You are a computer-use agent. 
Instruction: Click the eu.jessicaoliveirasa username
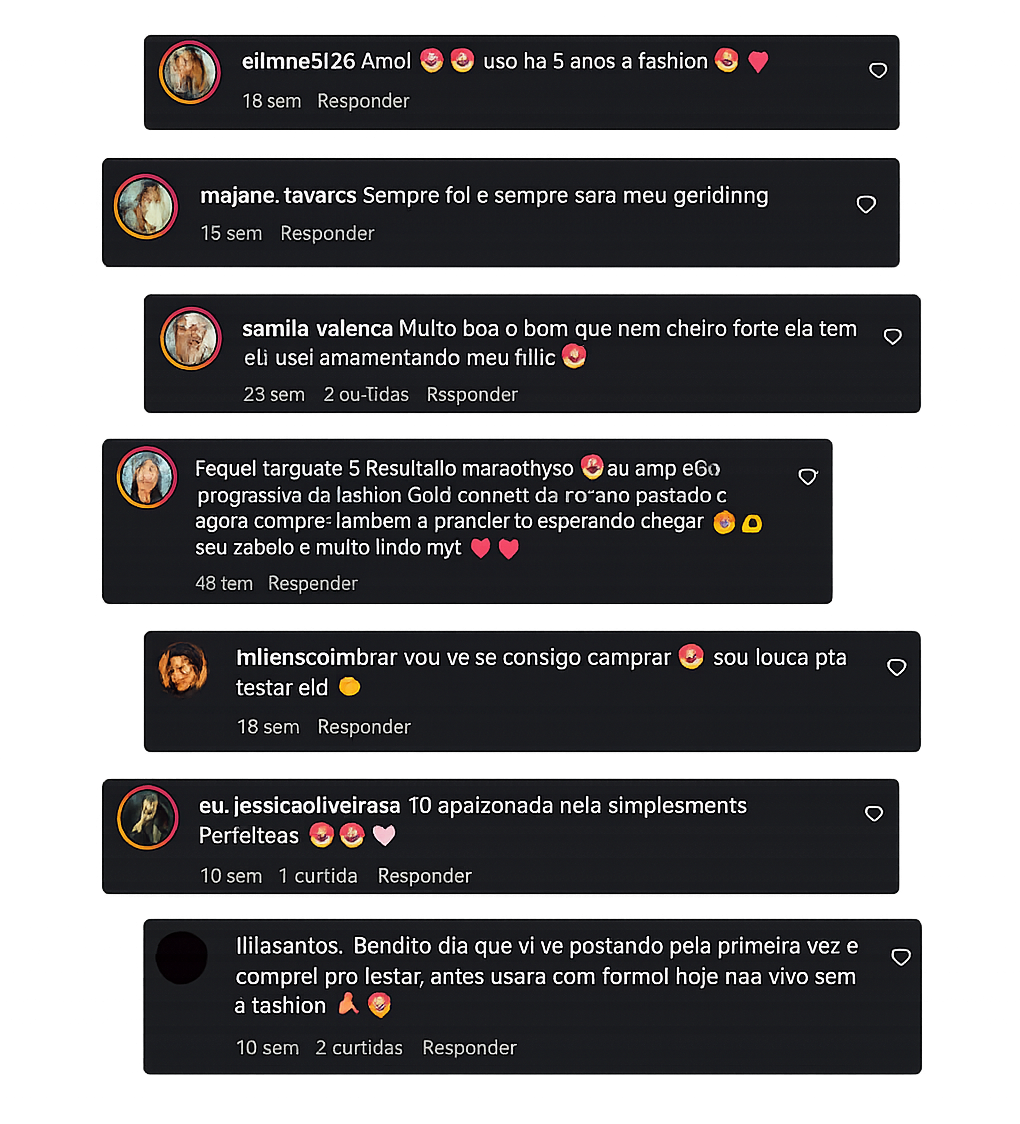[x=300, y=805]
